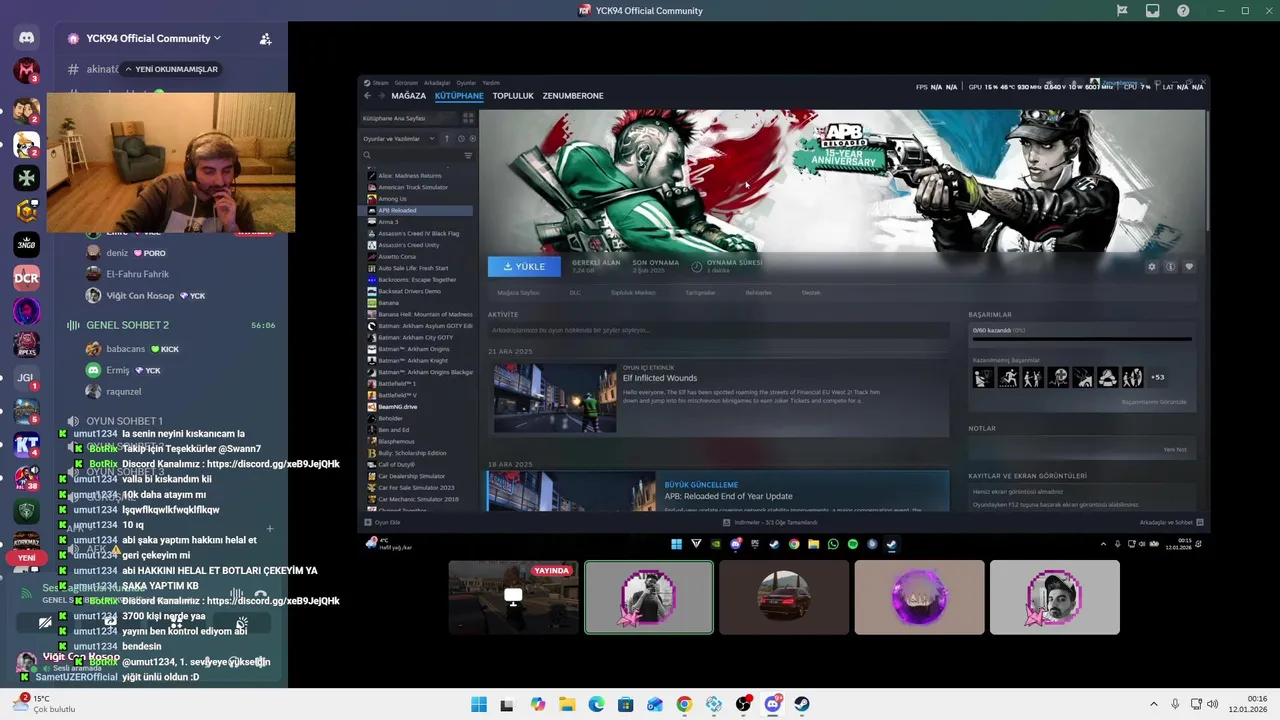Click Oyun Ekle at Steam bottom
This screenshot has width=1280, height=720.
click(x=383, y=522)
